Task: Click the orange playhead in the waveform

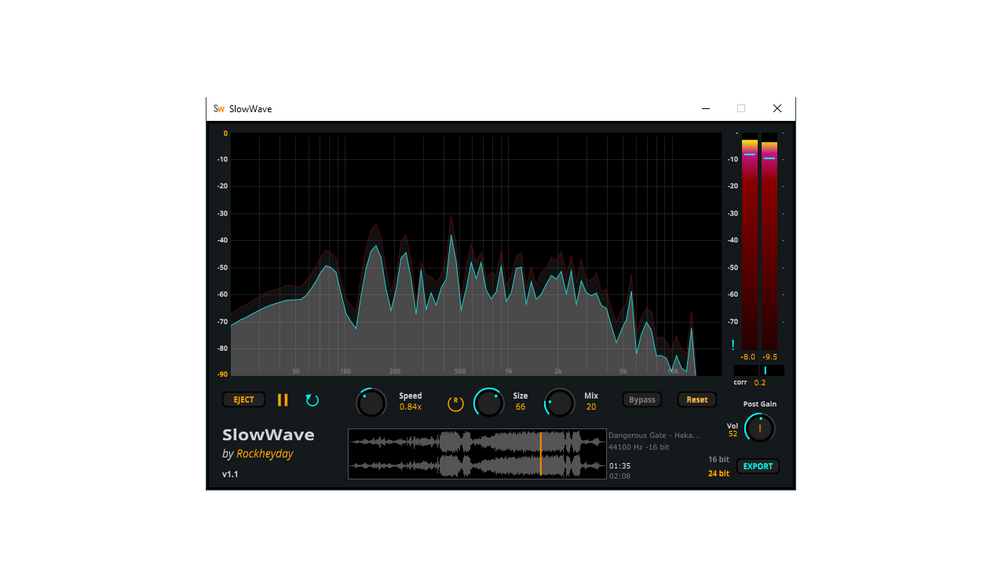Action: (x=540, y=454)
